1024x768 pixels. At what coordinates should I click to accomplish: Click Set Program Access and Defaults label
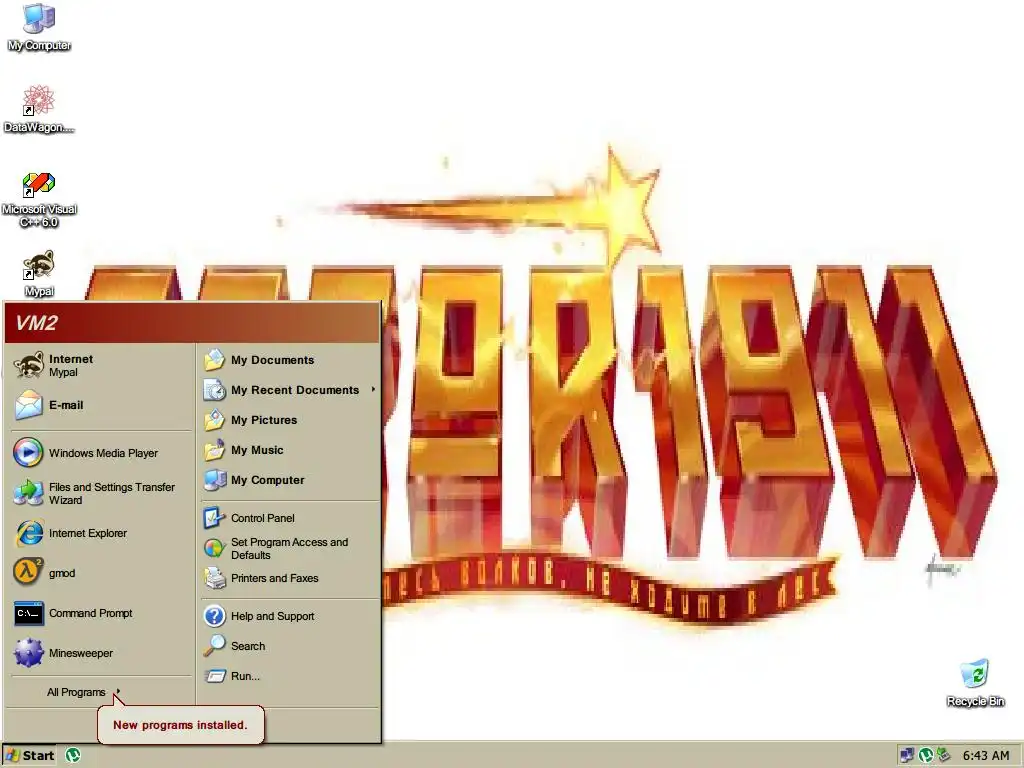click(289, 549)
